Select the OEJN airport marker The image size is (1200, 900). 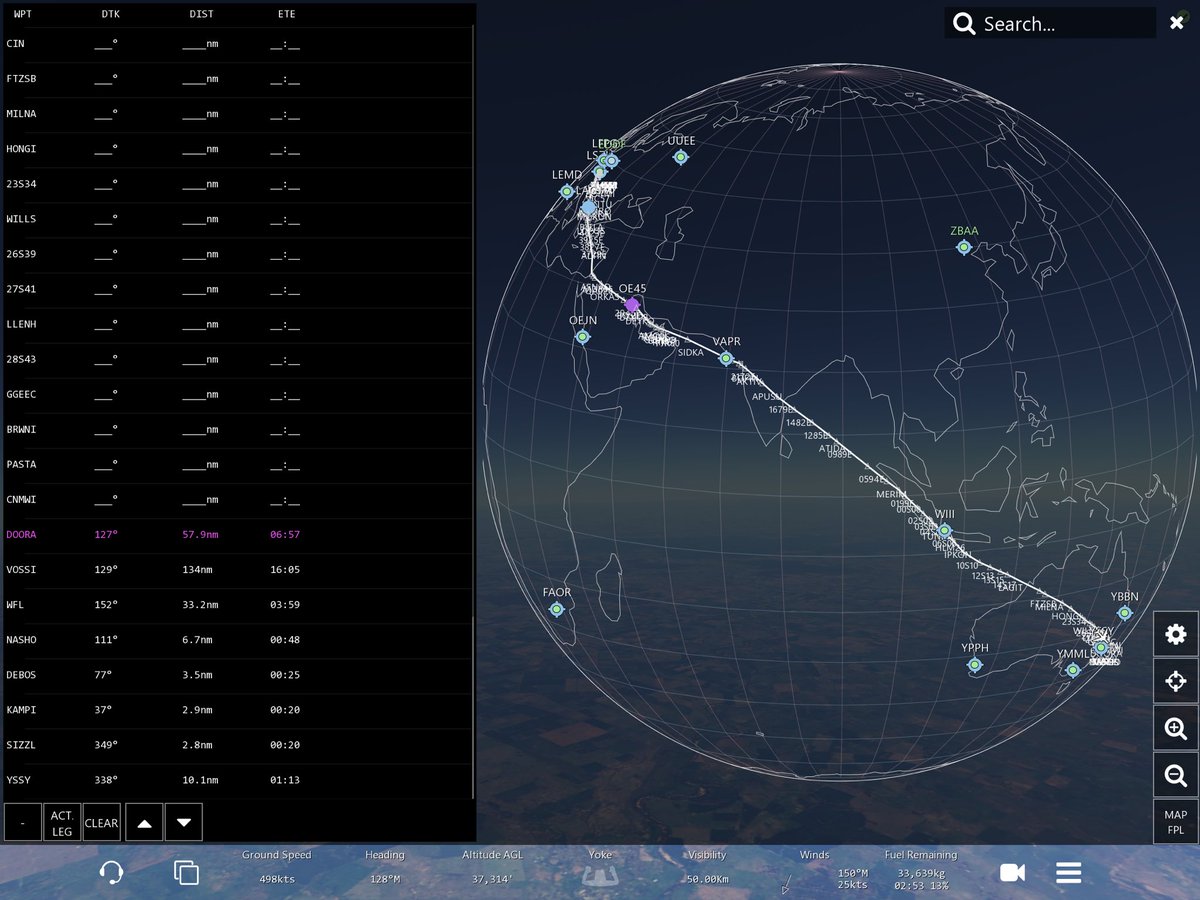coord(583,337)
